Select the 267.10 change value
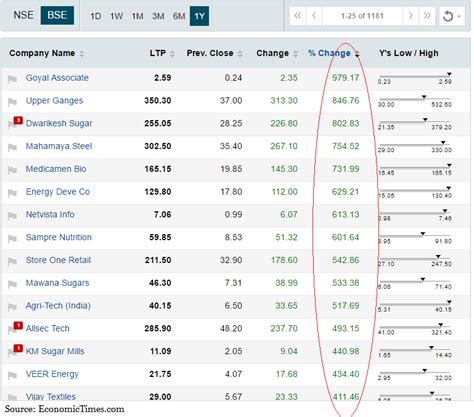 [x=284, y=146]
